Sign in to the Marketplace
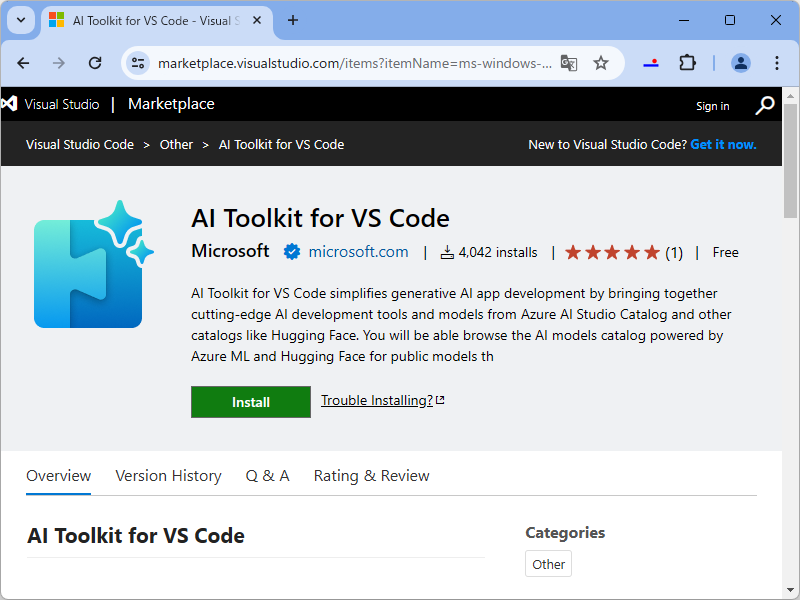This screenshot has height=600, width=800. click(712, 106)
